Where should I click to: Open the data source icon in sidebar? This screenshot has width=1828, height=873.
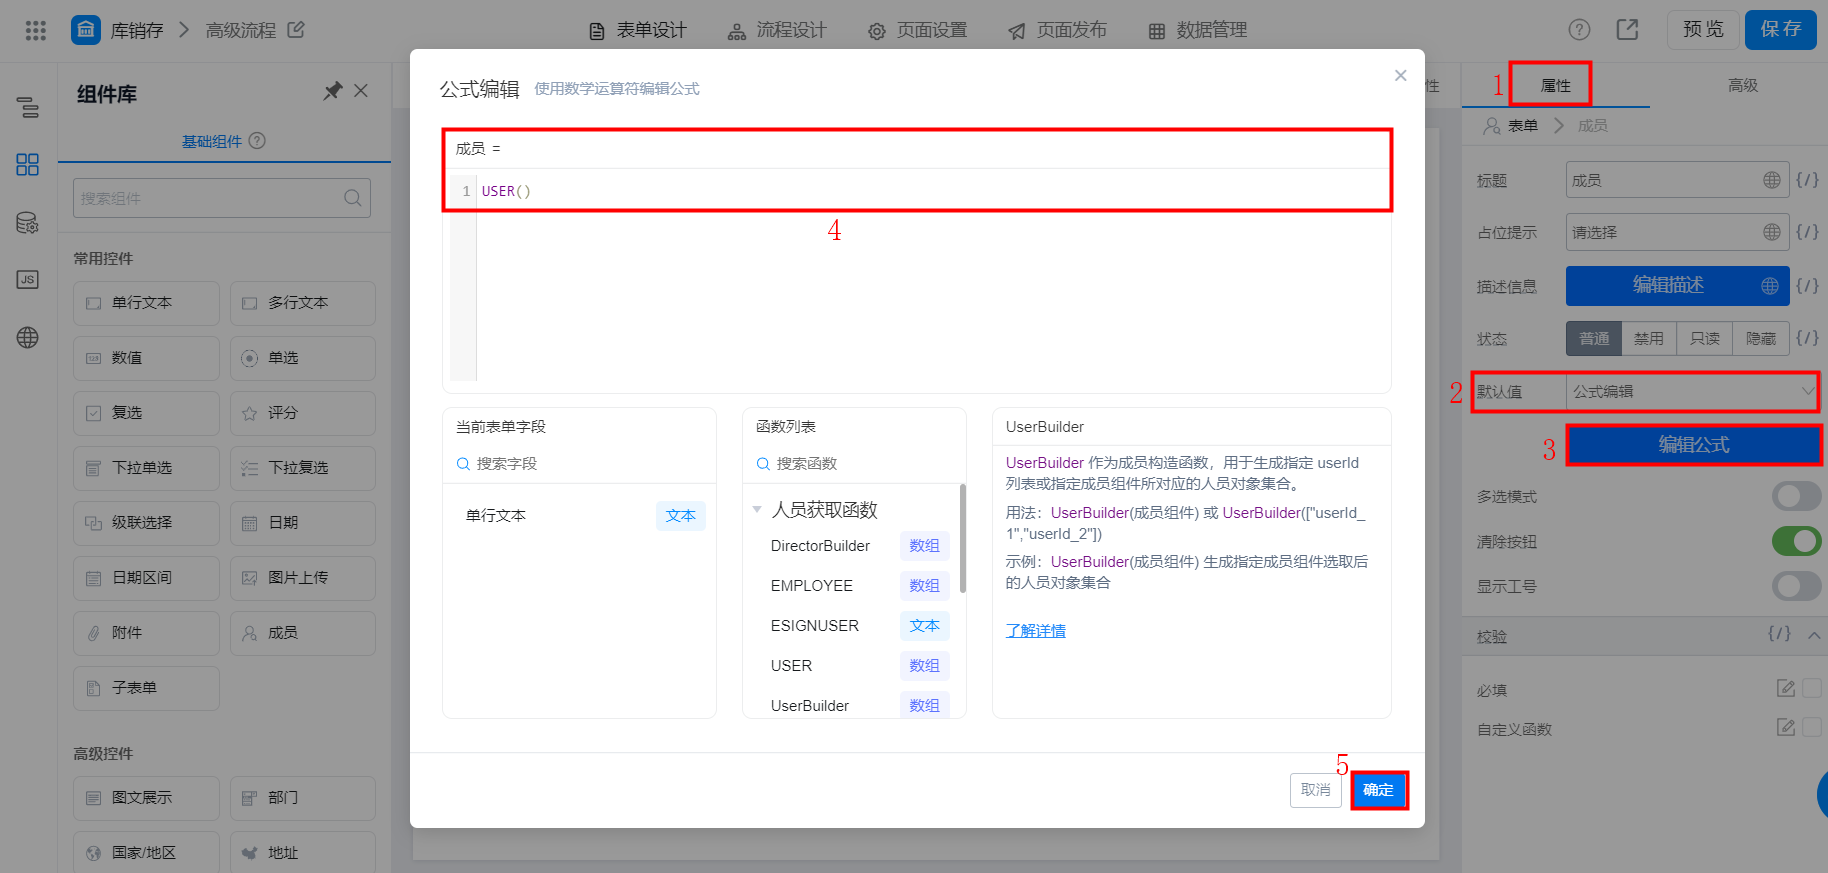point(28,223)
